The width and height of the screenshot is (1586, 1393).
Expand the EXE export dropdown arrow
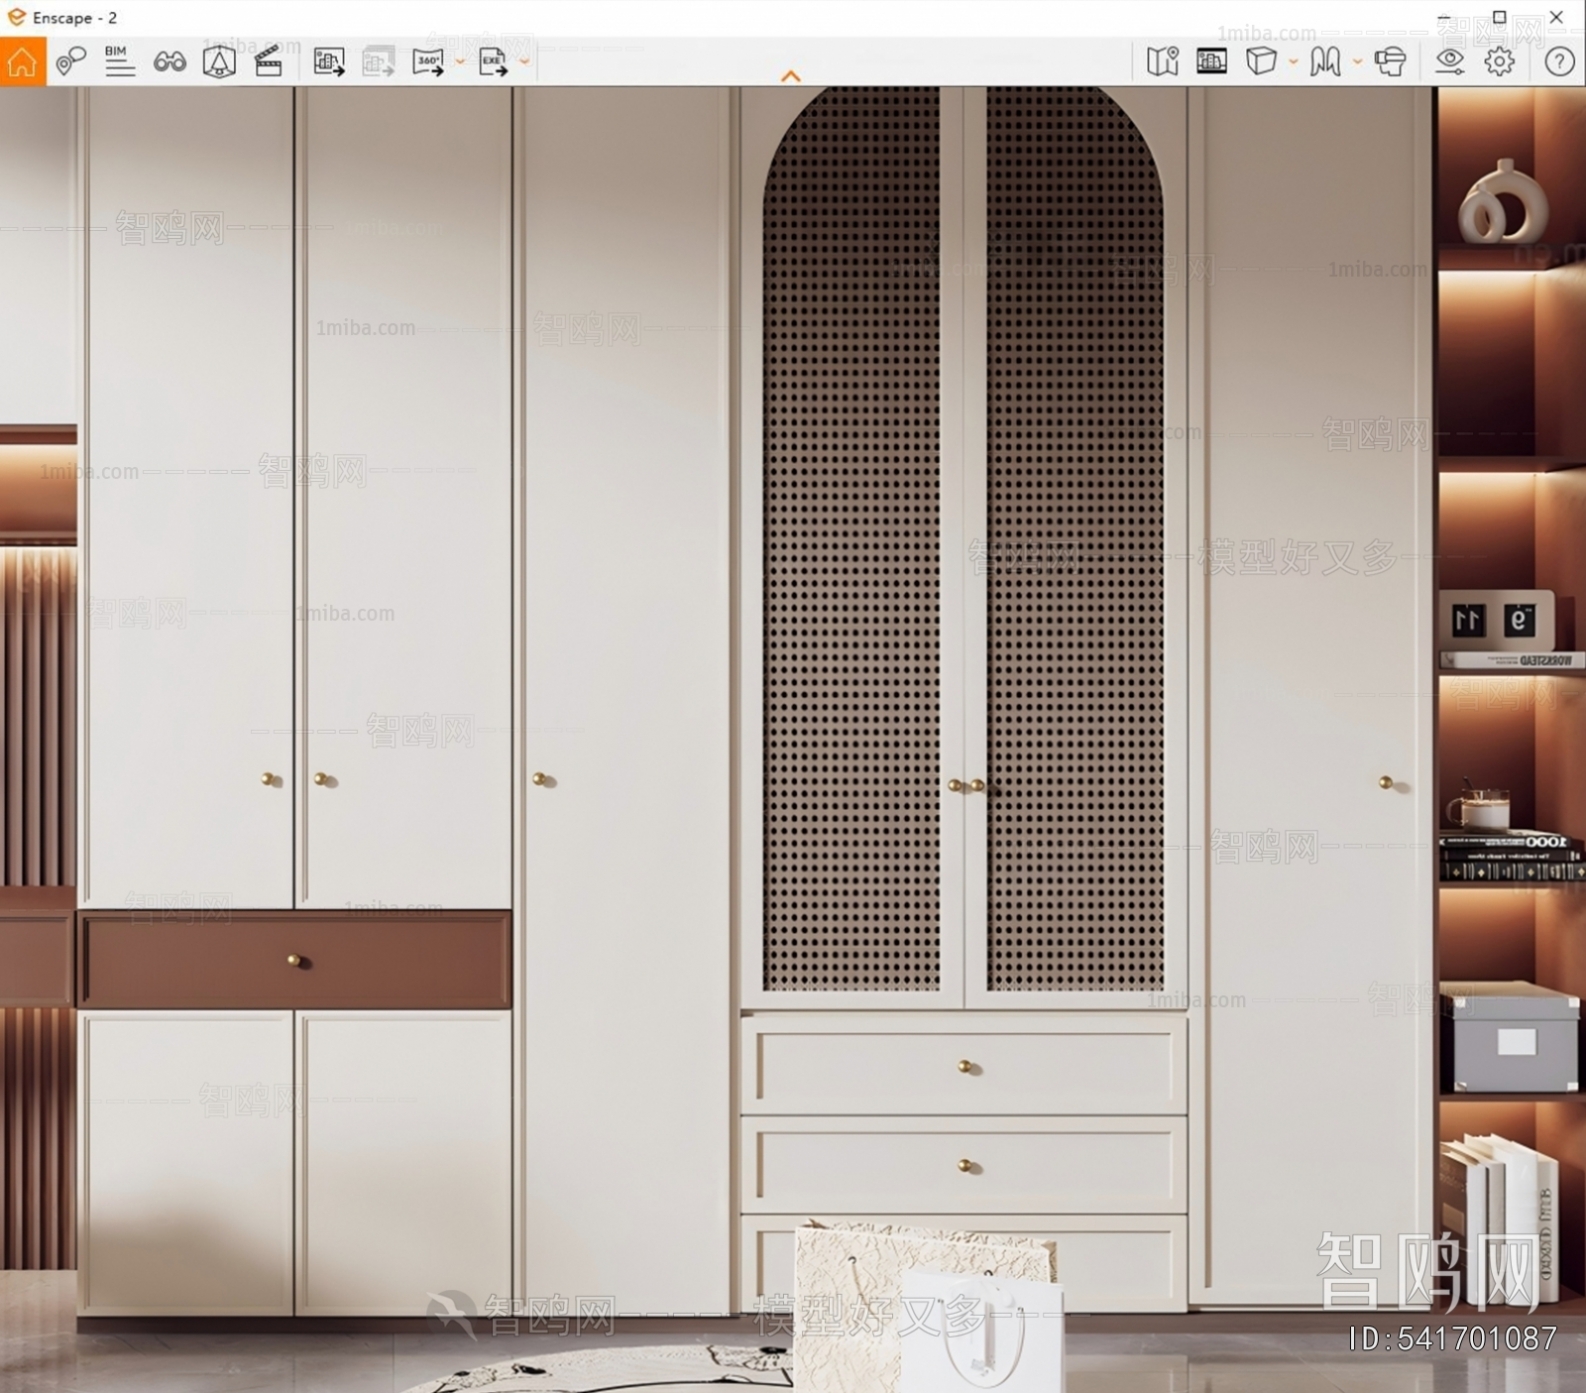(524, 62)
